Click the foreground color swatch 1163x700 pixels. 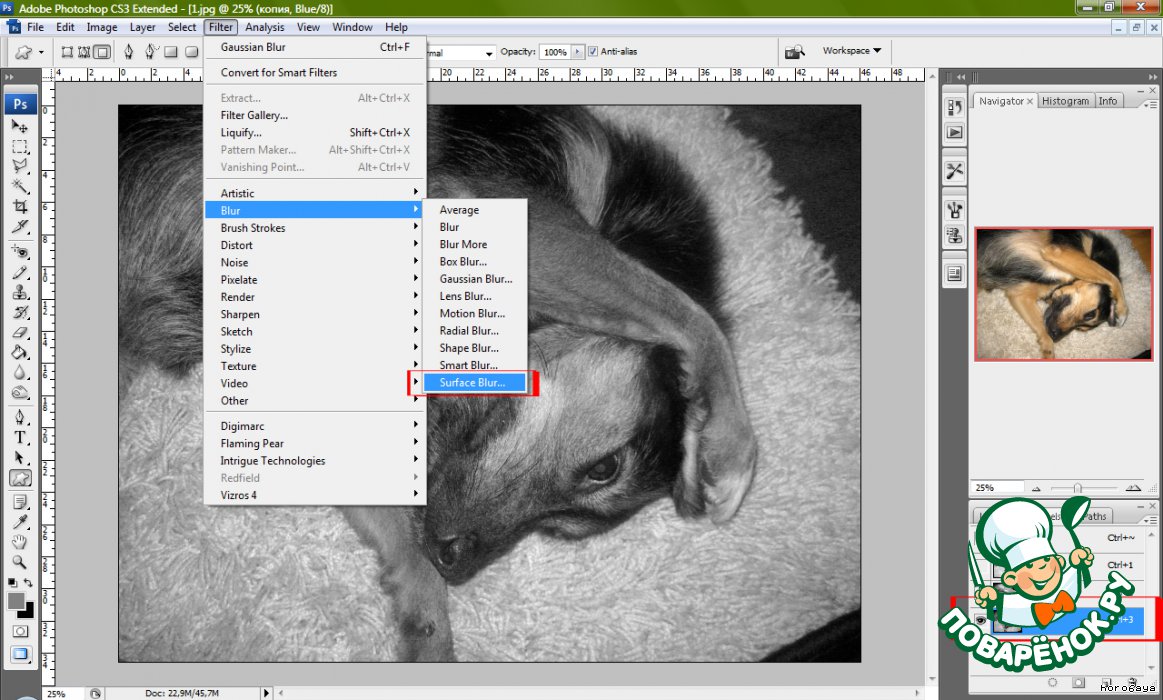(x=16, y=601)
